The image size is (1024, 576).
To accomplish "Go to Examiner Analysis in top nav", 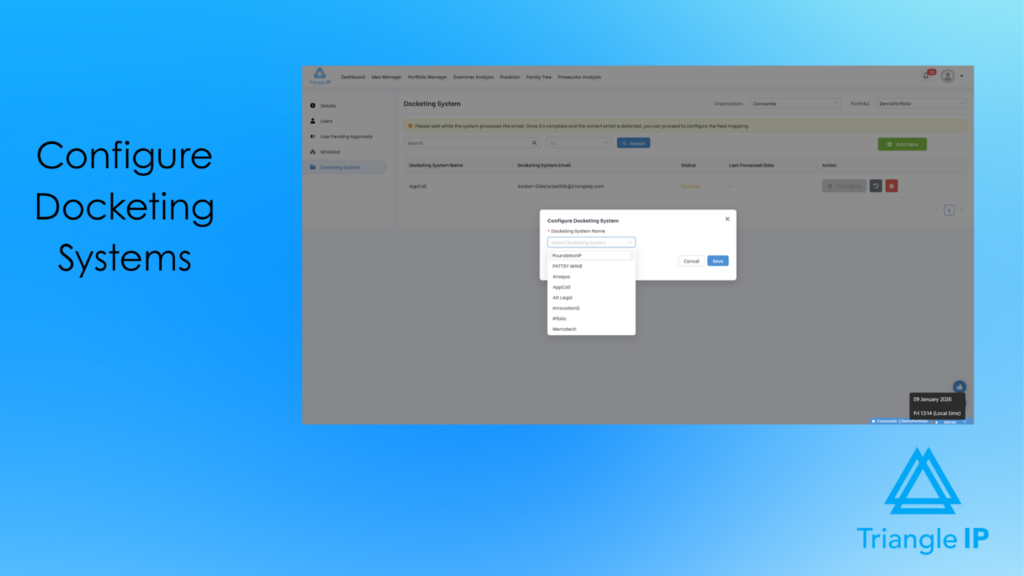I will (x=474, y=77).
